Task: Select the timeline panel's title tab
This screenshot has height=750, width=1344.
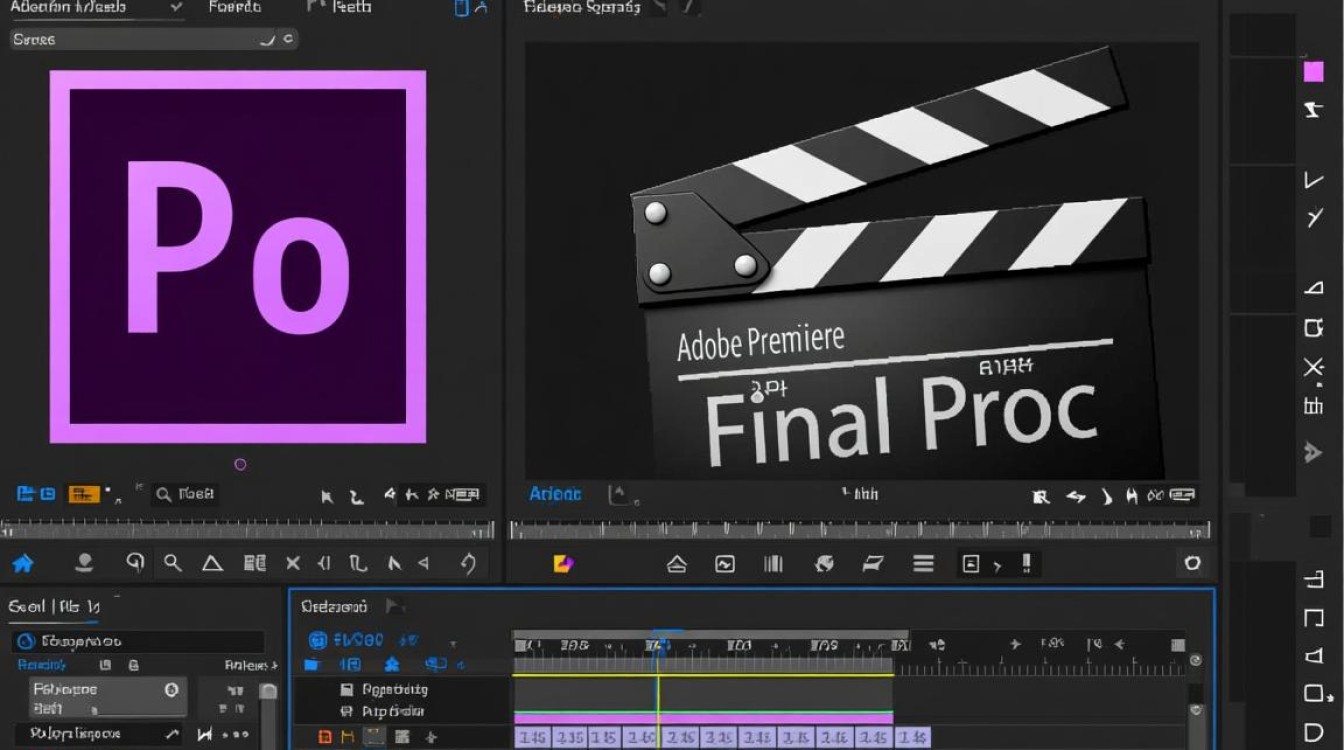Action: coord(334,606)
